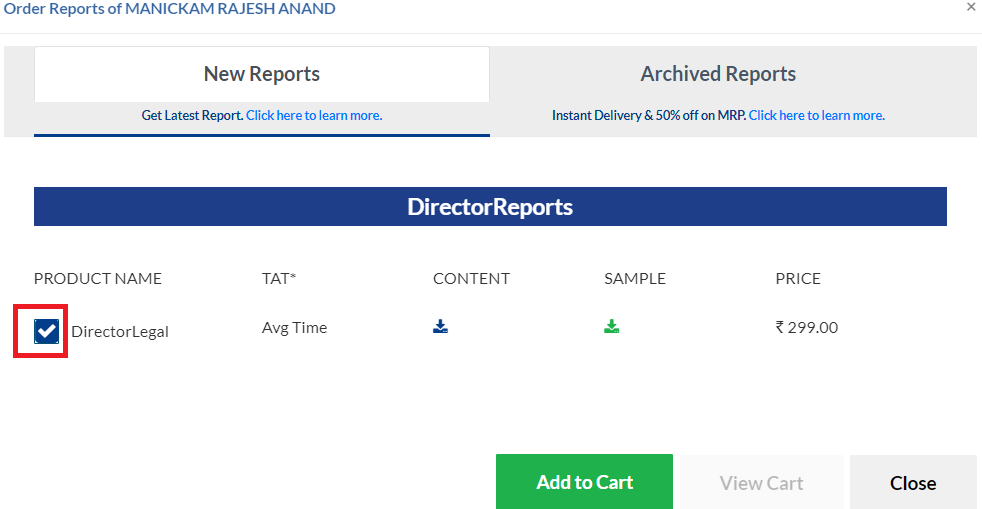The image size is (982, 509).
Task: Click the Close button at the bottom
Action: 913,482
